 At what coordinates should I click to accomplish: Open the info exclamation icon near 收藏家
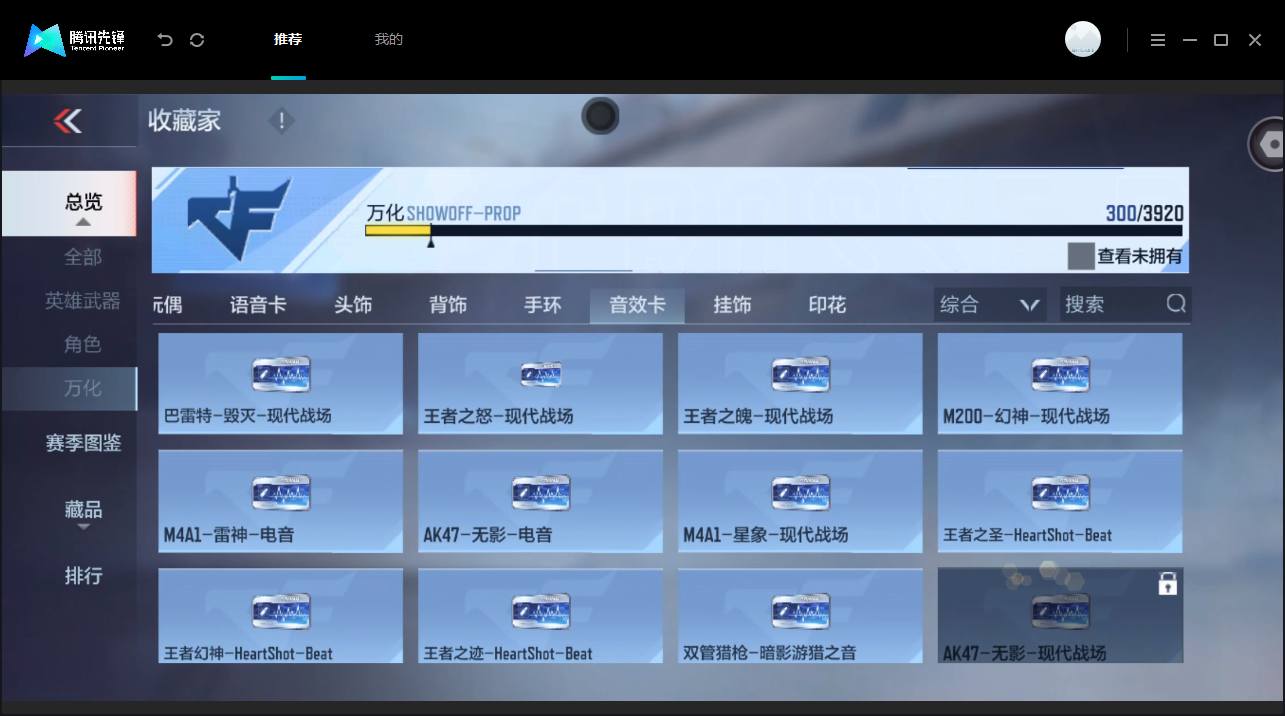(x=282, y=121)
